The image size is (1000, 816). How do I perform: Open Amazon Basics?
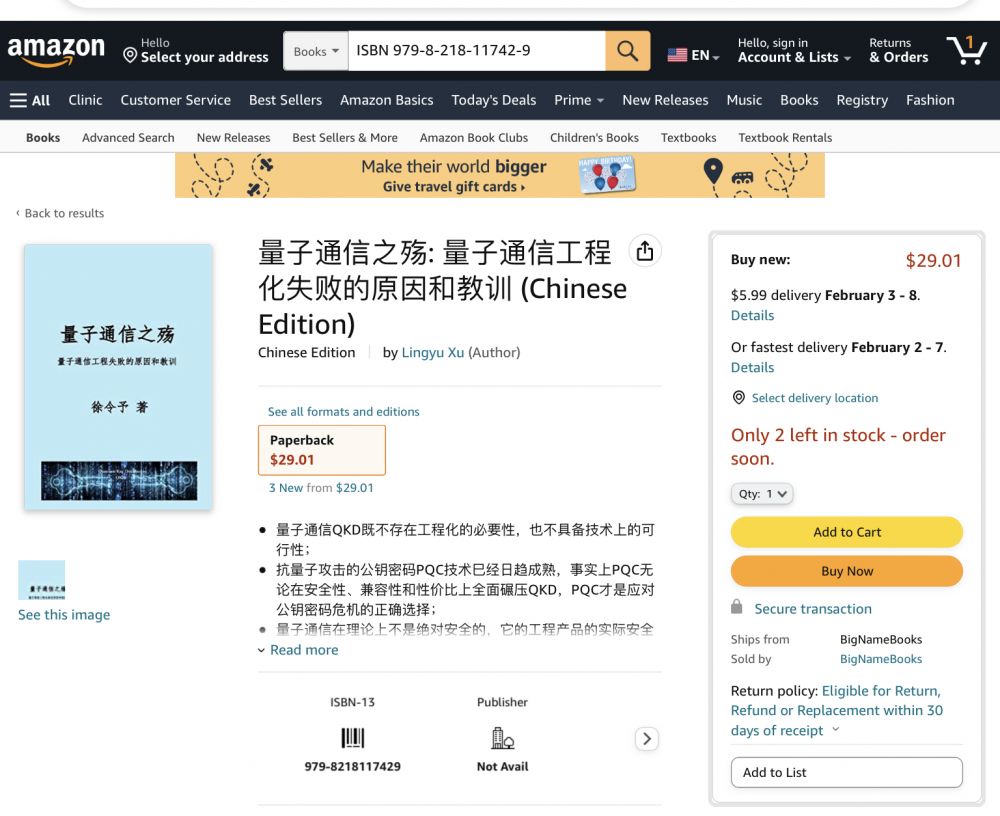click(x=386, y=100)
